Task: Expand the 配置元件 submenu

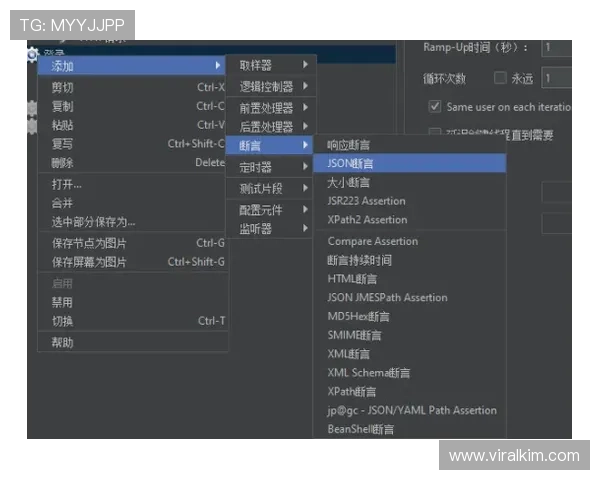Action: pyautogui.click(x=271, y=210)
